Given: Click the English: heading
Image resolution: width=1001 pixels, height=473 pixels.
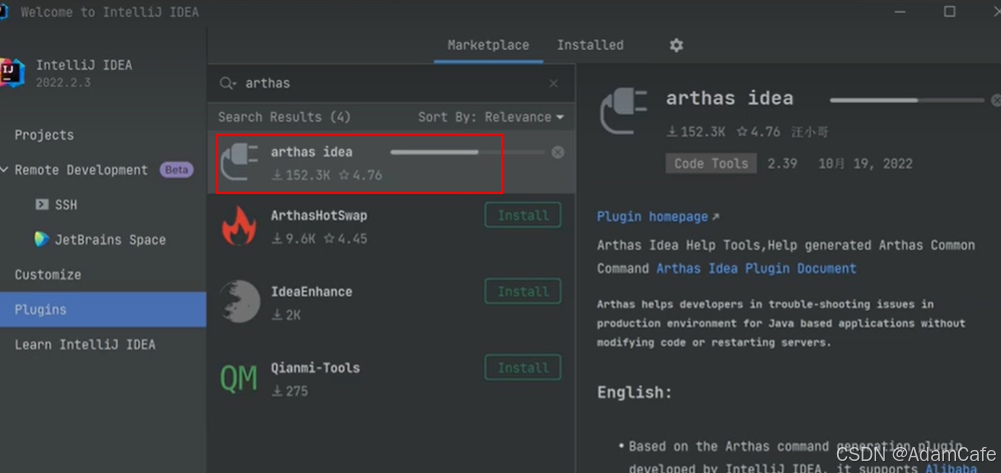Looking at the screenshot, I should [635, 393].
